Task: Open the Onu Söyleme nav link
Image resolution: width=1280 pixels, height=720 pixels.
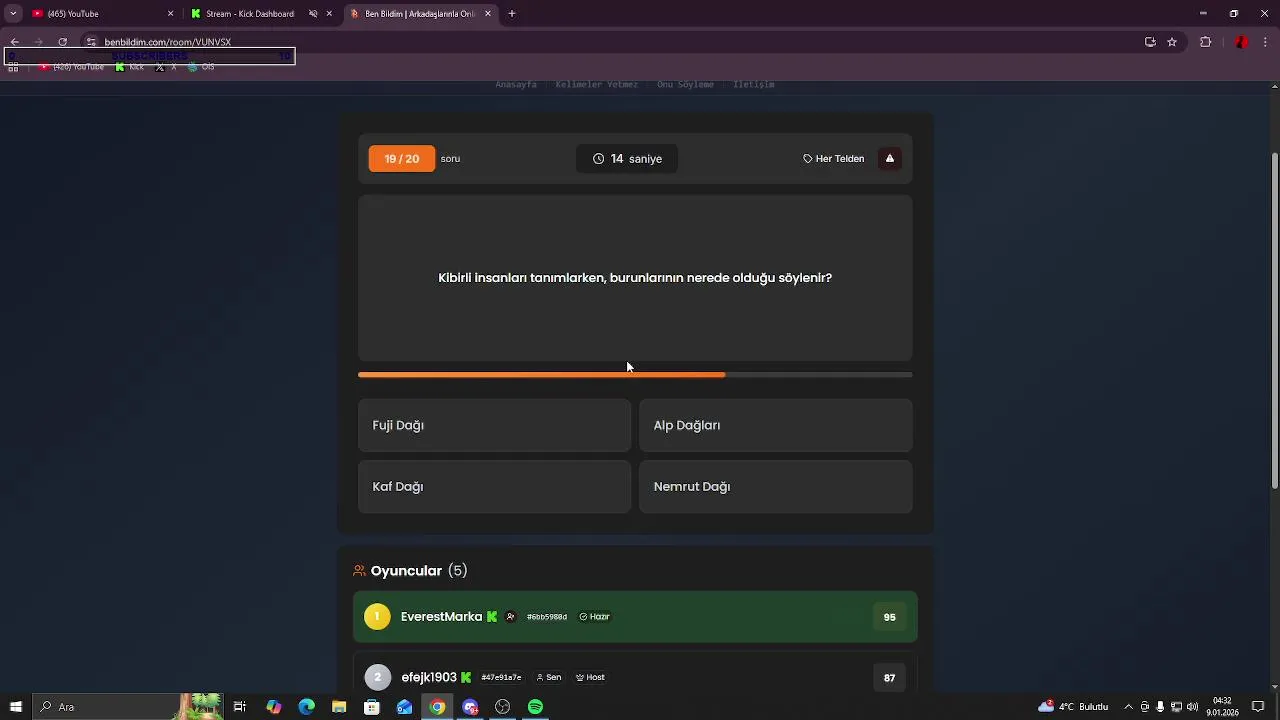Action: [x=685, y=85]
